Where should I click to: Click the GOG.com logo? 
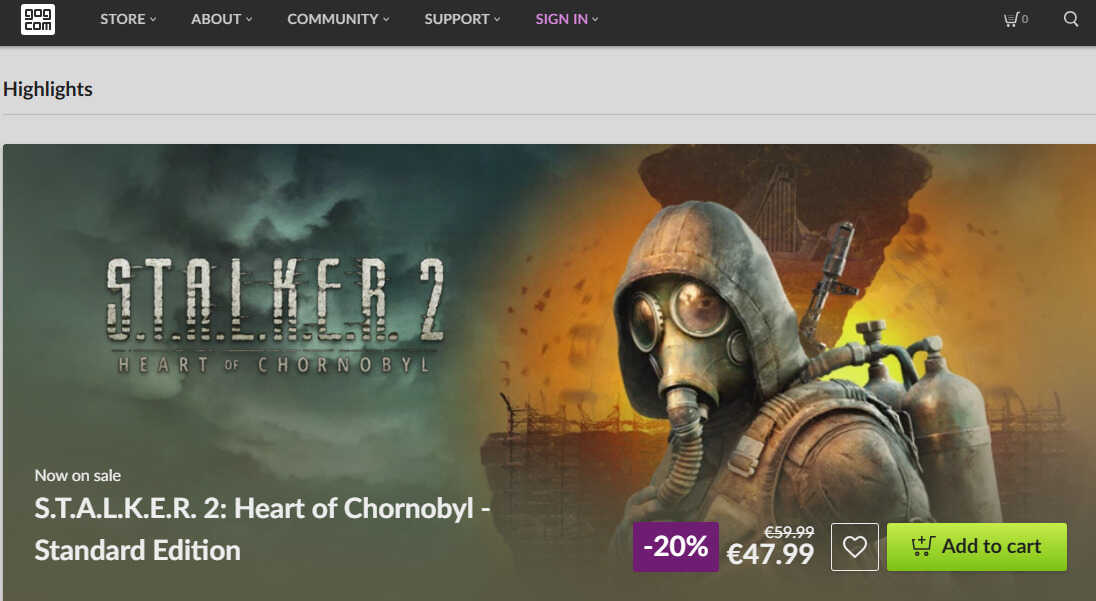(38, 19)
